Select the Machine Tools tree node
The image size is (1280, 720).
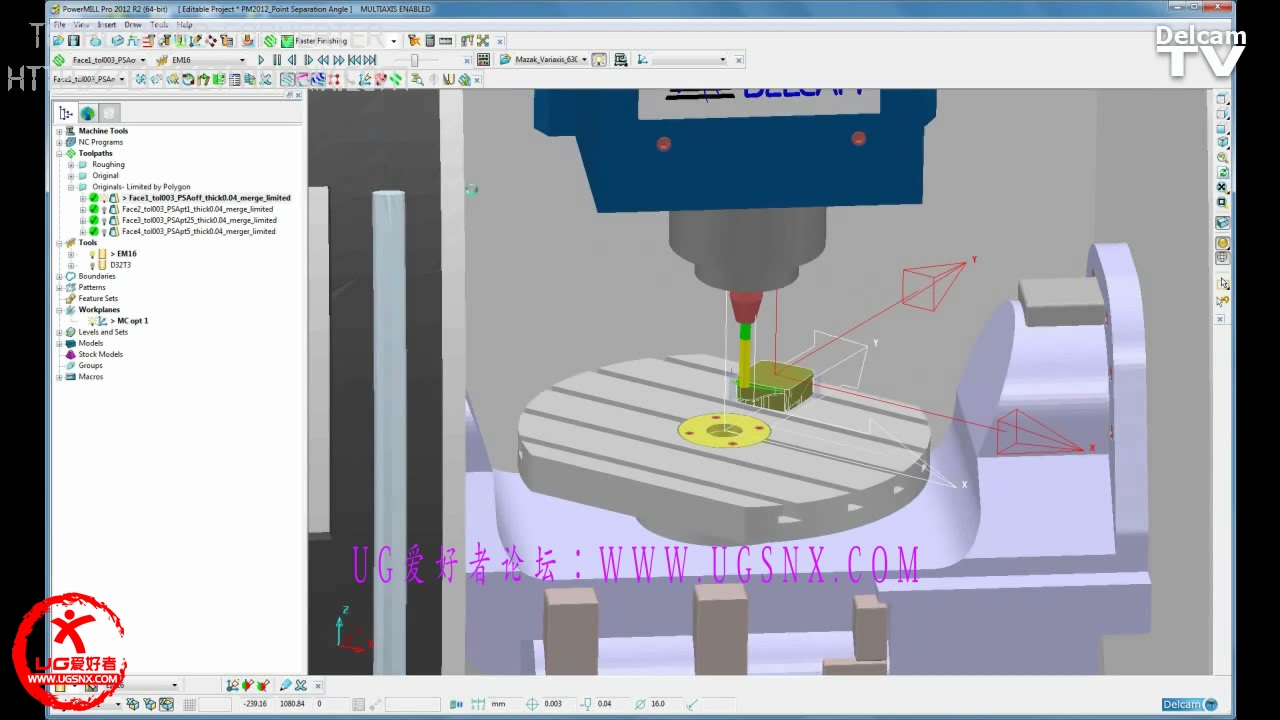point(103,131)
